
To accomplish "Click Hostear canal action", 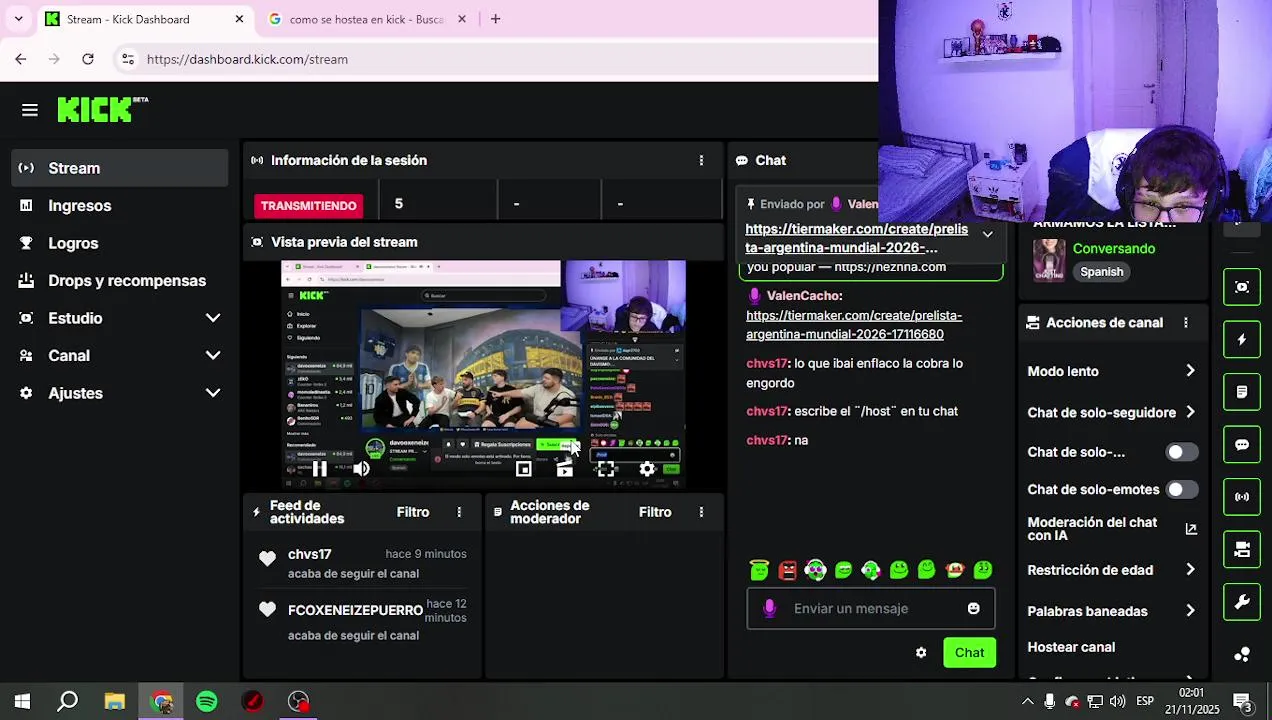I will pyautogui.click(x=1071, y=647).
